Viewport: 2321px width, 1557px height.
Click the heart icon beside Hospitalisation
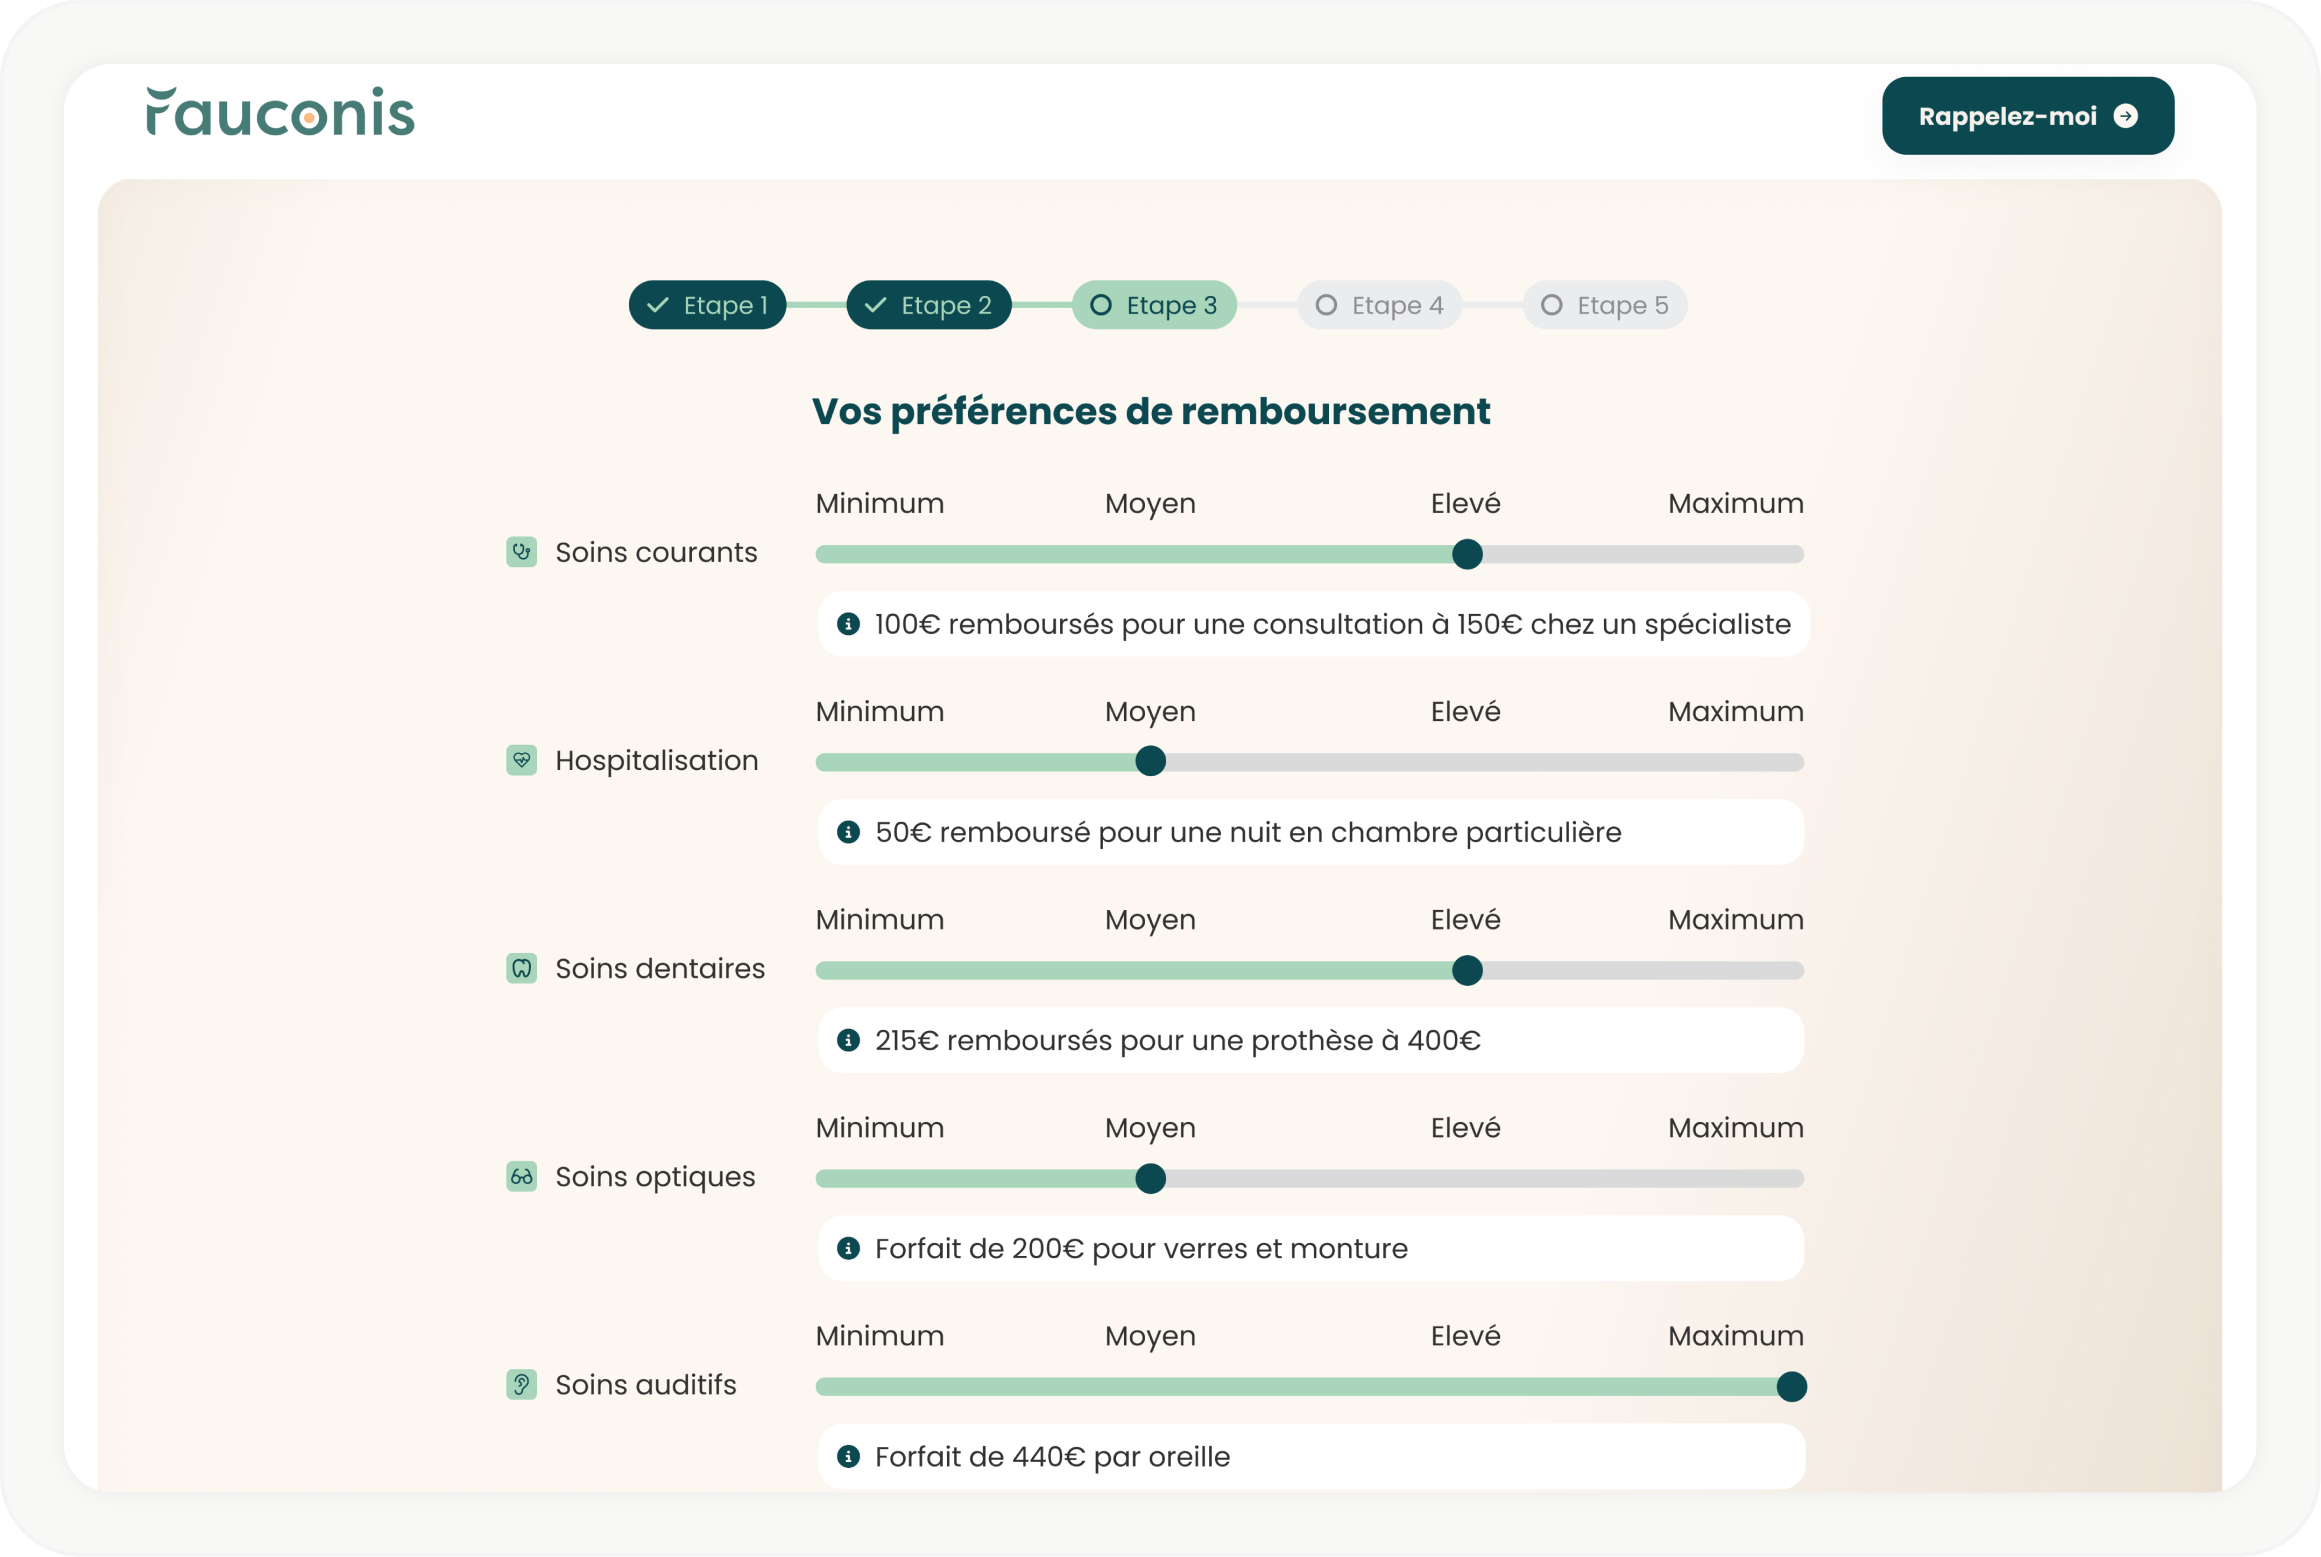521,760
